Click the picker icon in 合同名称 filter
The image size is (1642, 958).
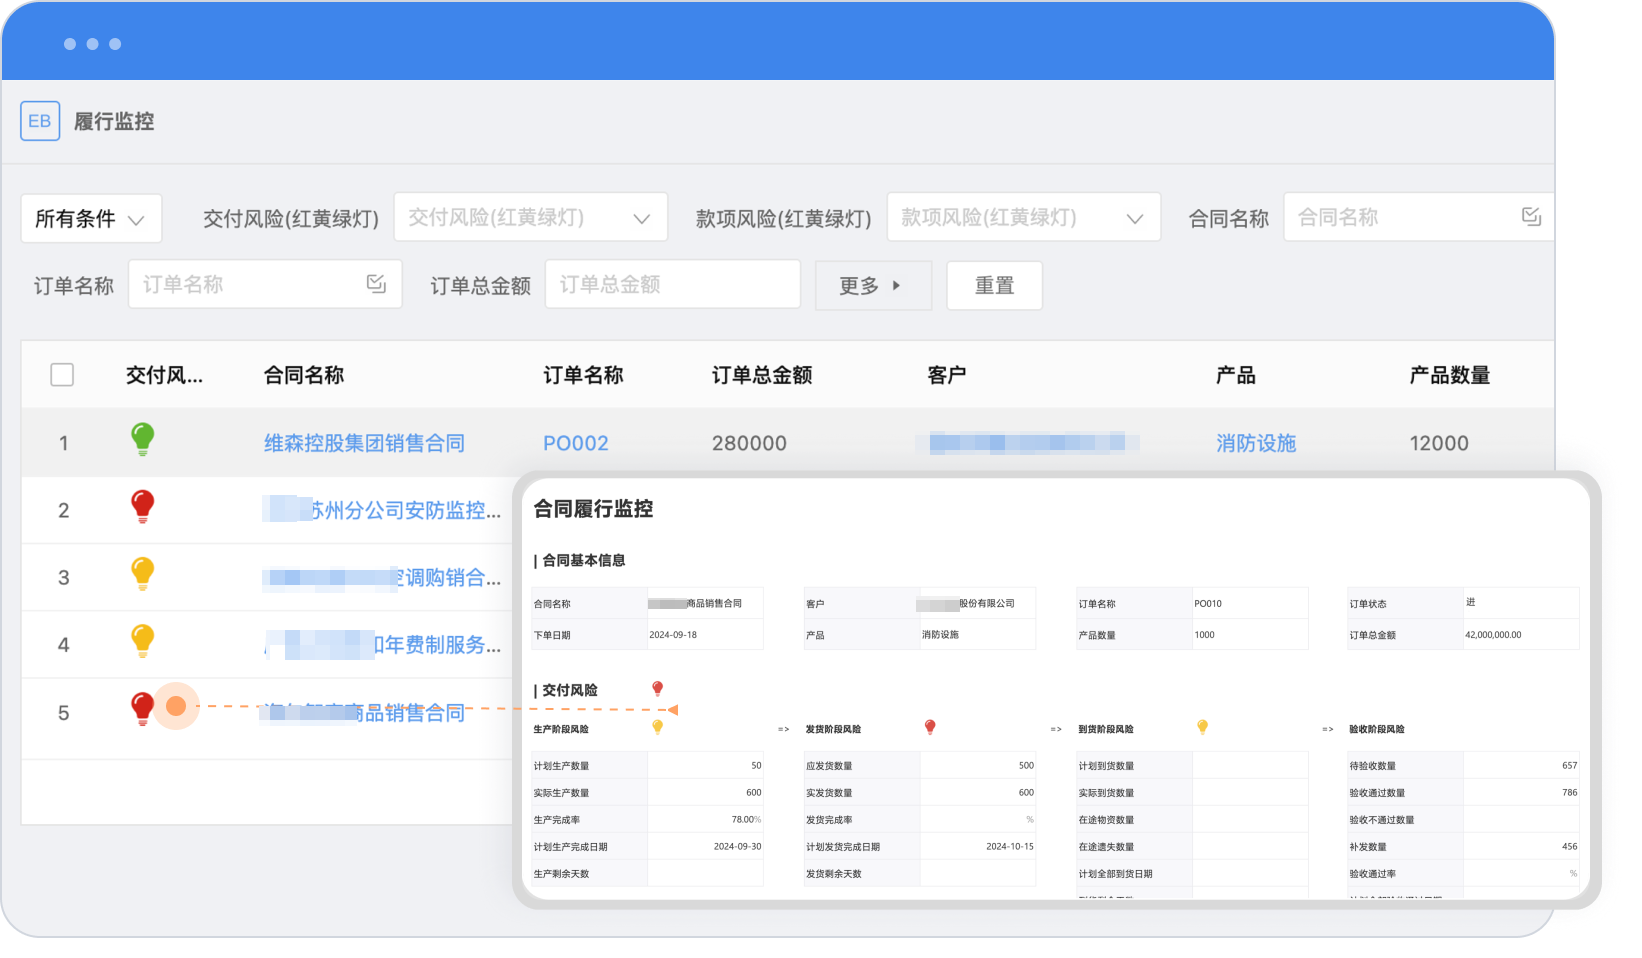1531,216
